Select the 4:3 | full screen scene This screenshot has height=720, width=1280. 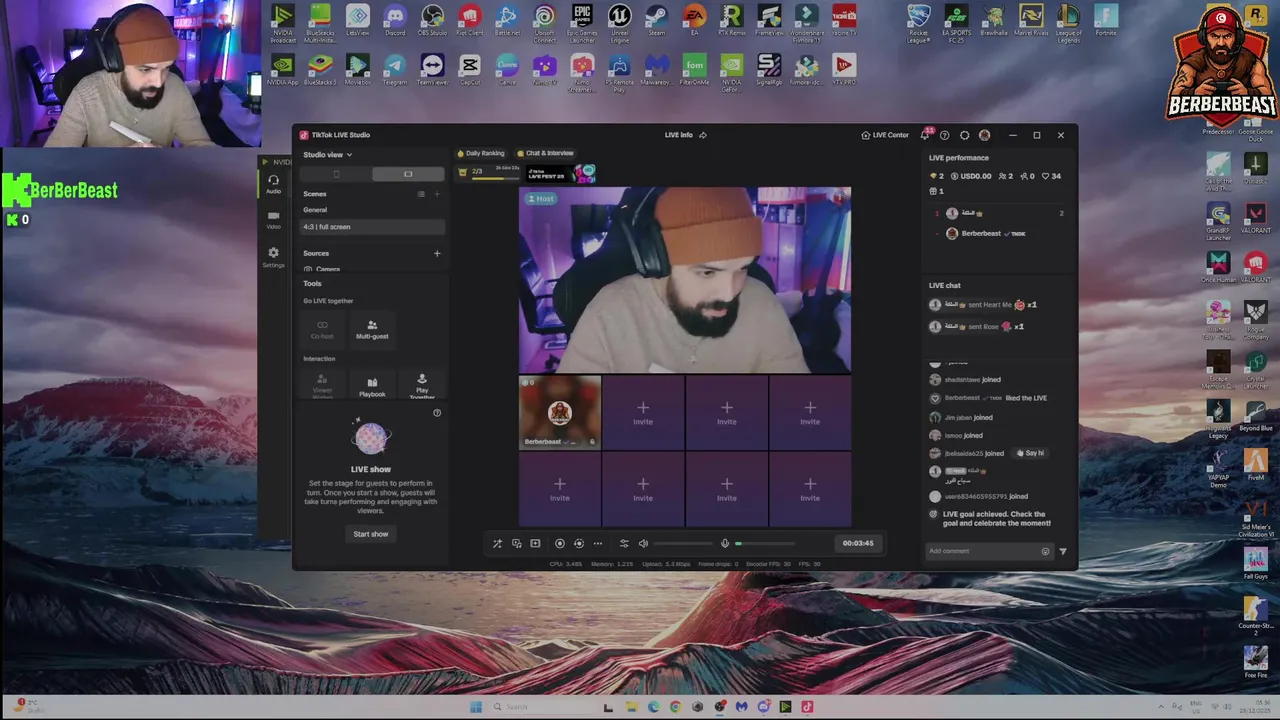372,227
